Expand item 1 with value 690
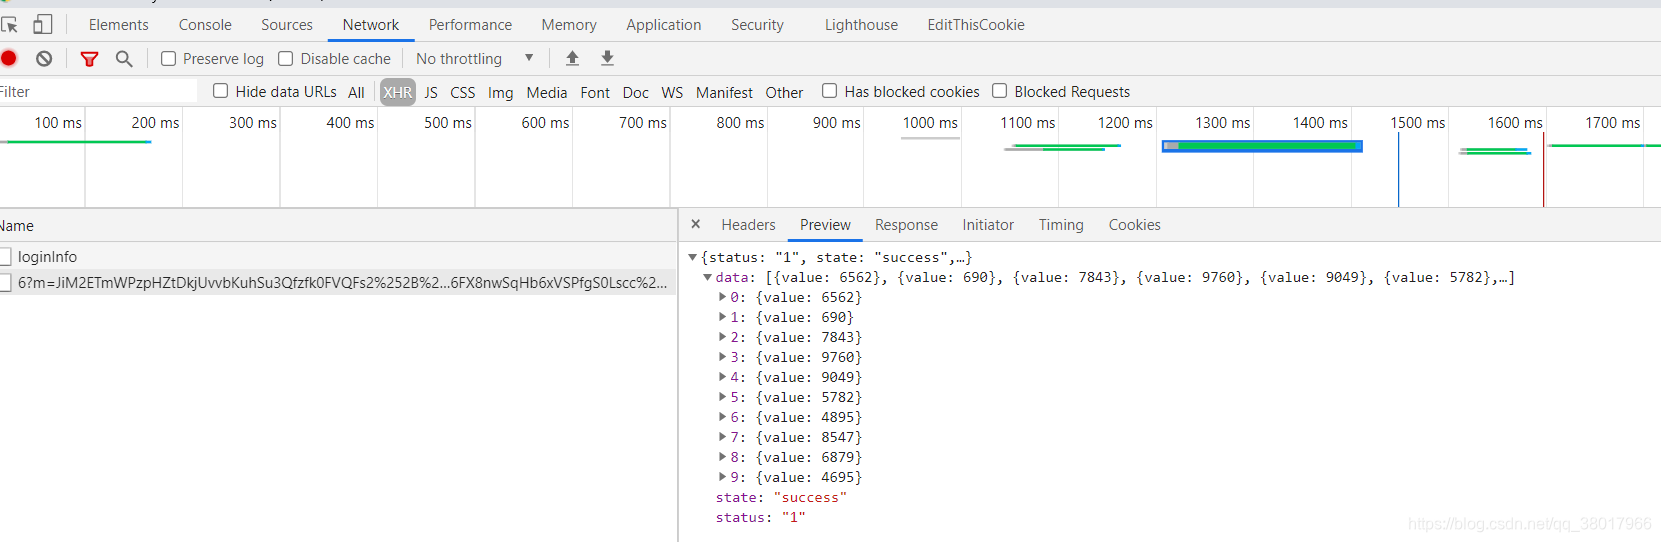1661x542 pixels. [723, 317]
